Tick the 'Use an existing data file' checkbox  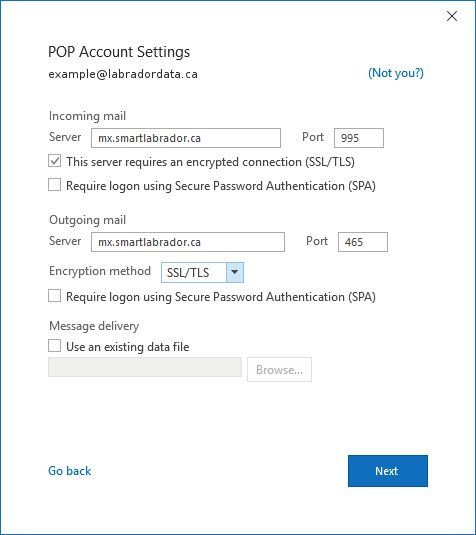(x=55, y=346)
